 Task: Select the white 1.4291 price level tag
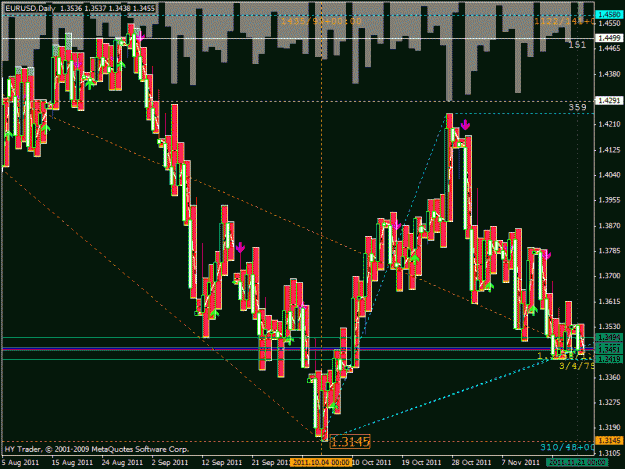(x=610, y=101)
